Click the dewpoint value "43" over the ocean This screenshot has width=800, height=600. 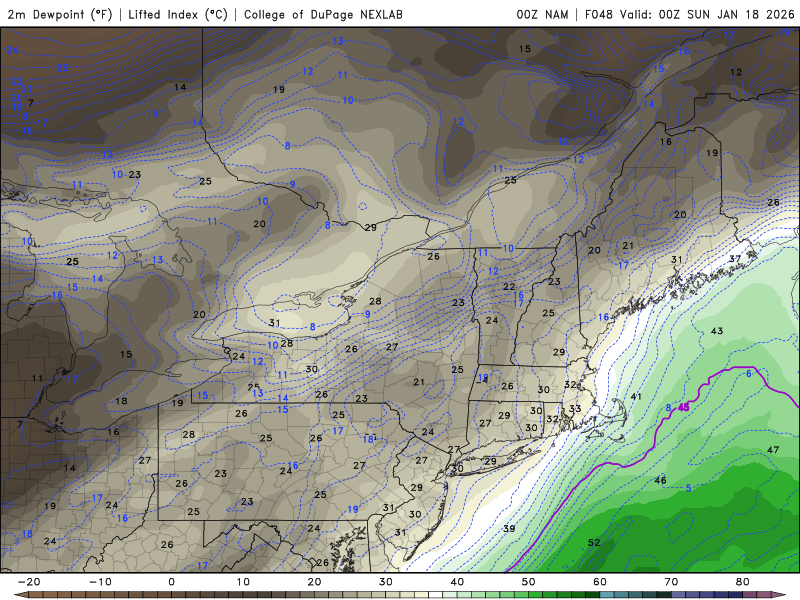[x=717, y=331]
